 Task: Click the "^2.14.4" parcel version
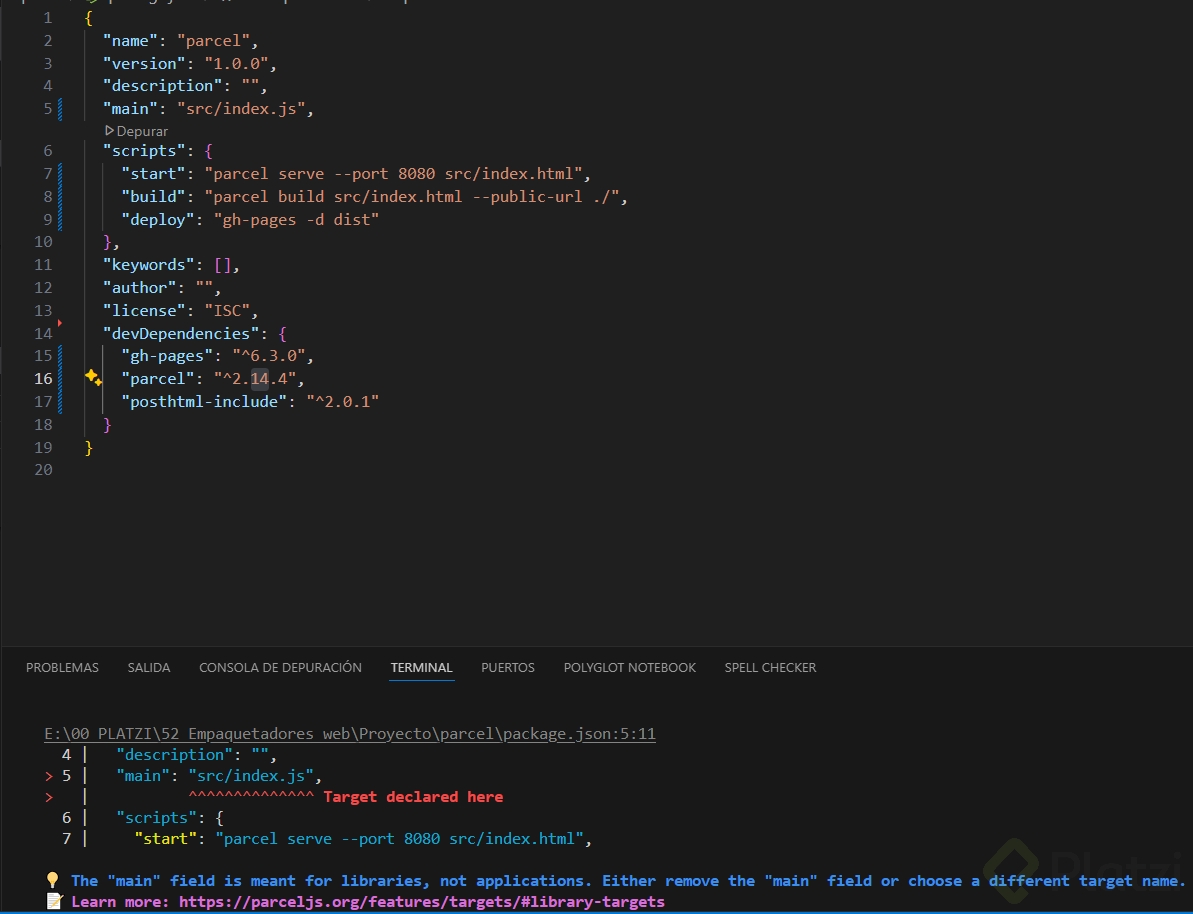255,378
